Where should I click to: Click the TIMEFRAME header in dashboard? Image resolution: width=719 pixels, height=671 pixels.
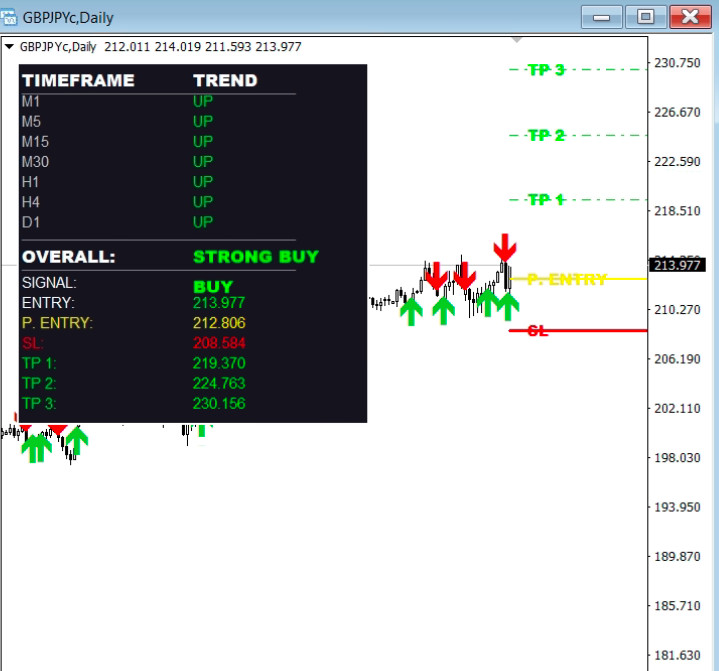78,81
